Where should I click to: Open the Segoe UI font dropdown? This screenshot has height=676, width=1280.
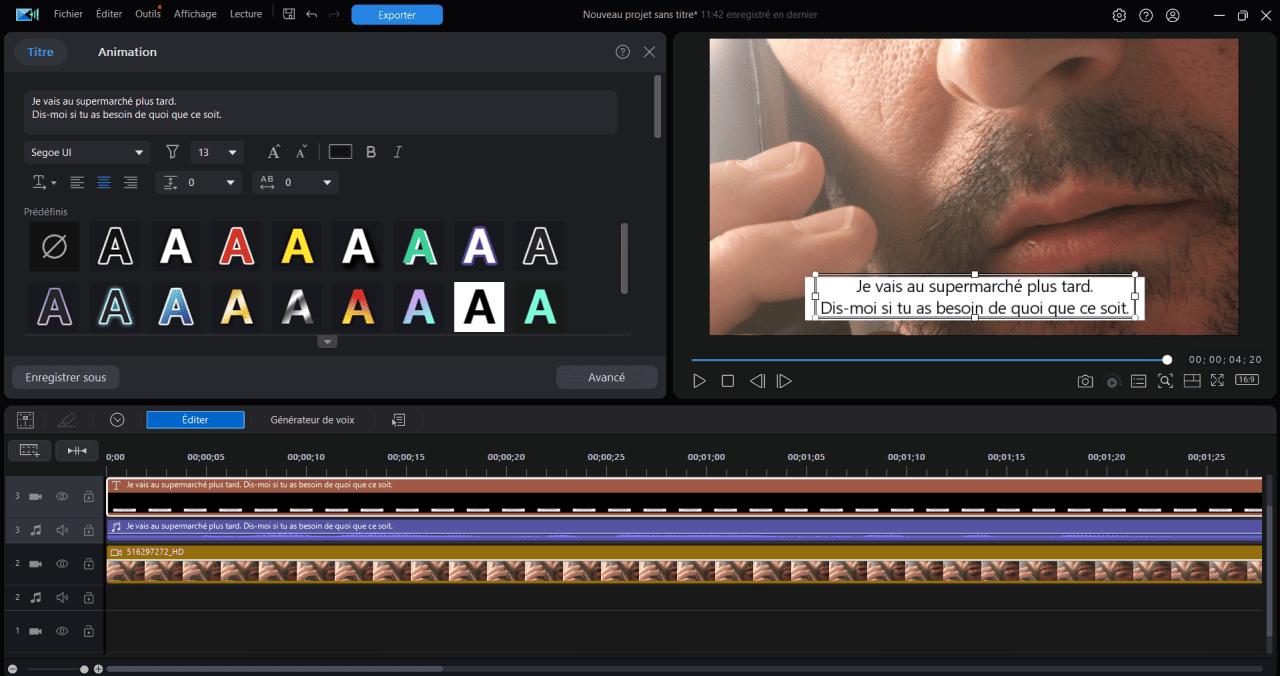87,152
